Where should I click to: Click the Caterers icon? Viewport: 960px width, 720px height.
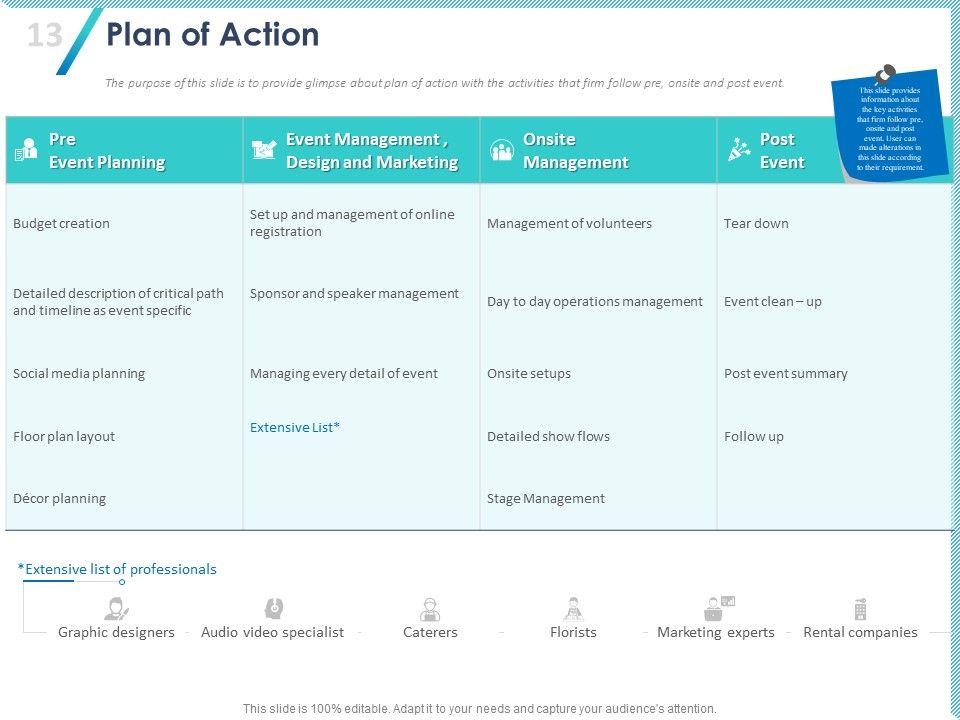[x=430, y=609]
